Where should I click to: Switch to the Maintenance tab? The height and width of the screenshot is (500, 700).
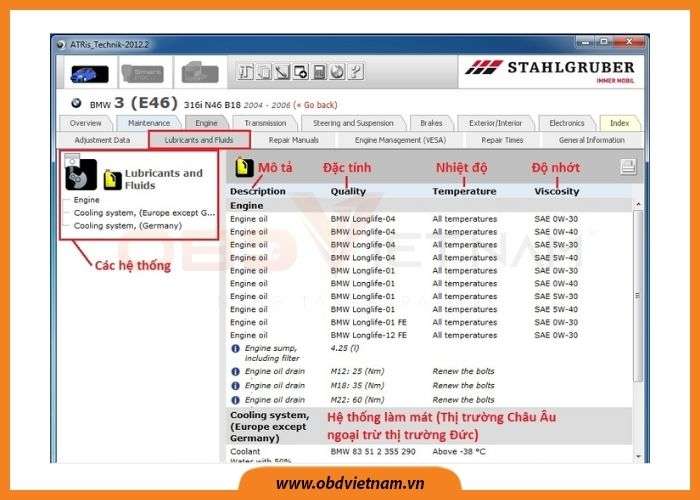click(x=149, y=123)
